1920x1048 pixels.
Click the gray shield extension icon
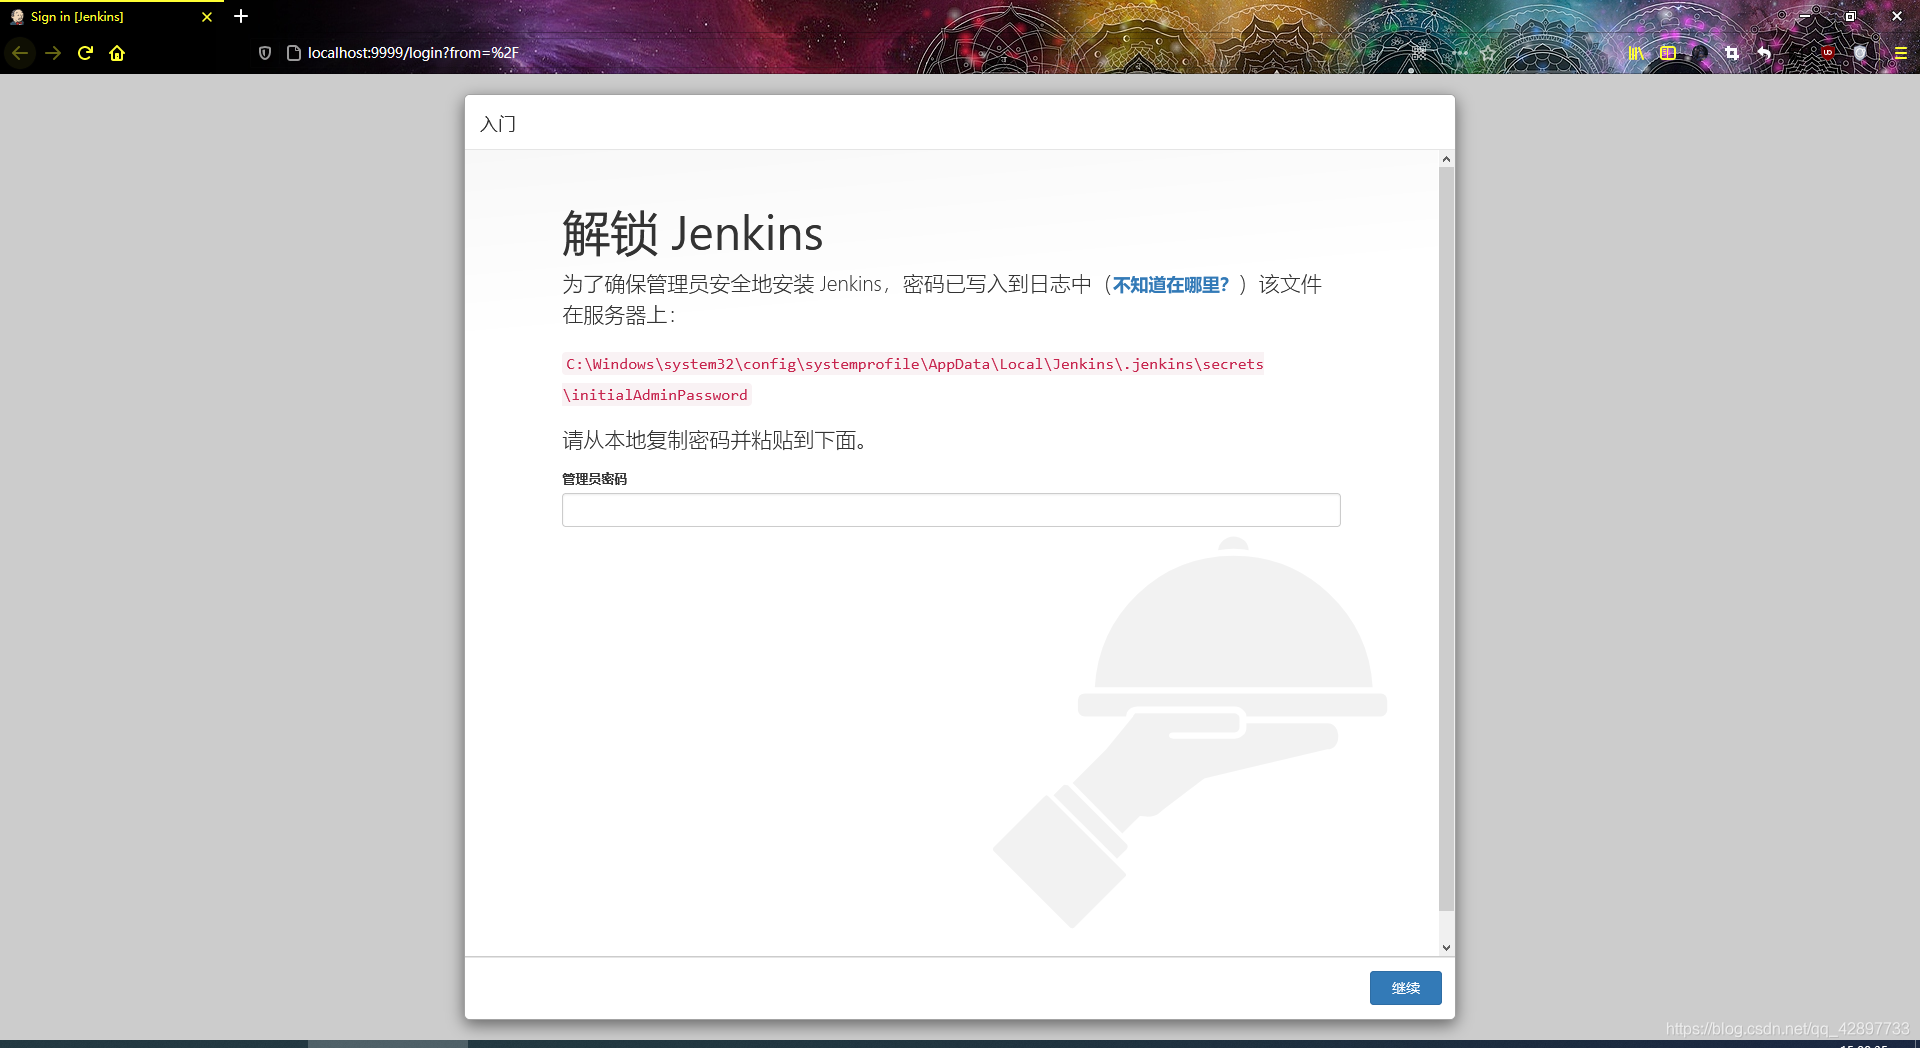(1860, 53)
